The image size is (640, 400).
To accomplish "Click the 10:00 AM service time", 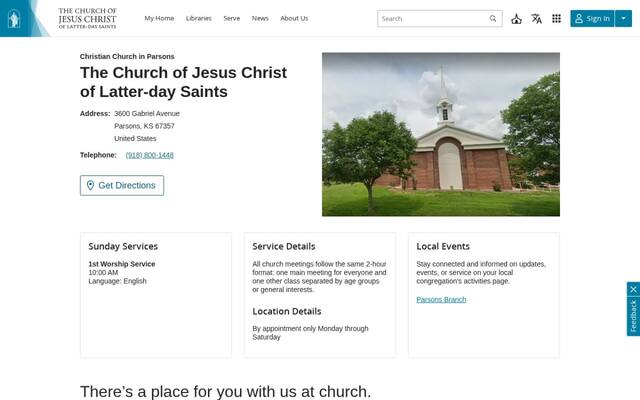I will pos(103,273).
